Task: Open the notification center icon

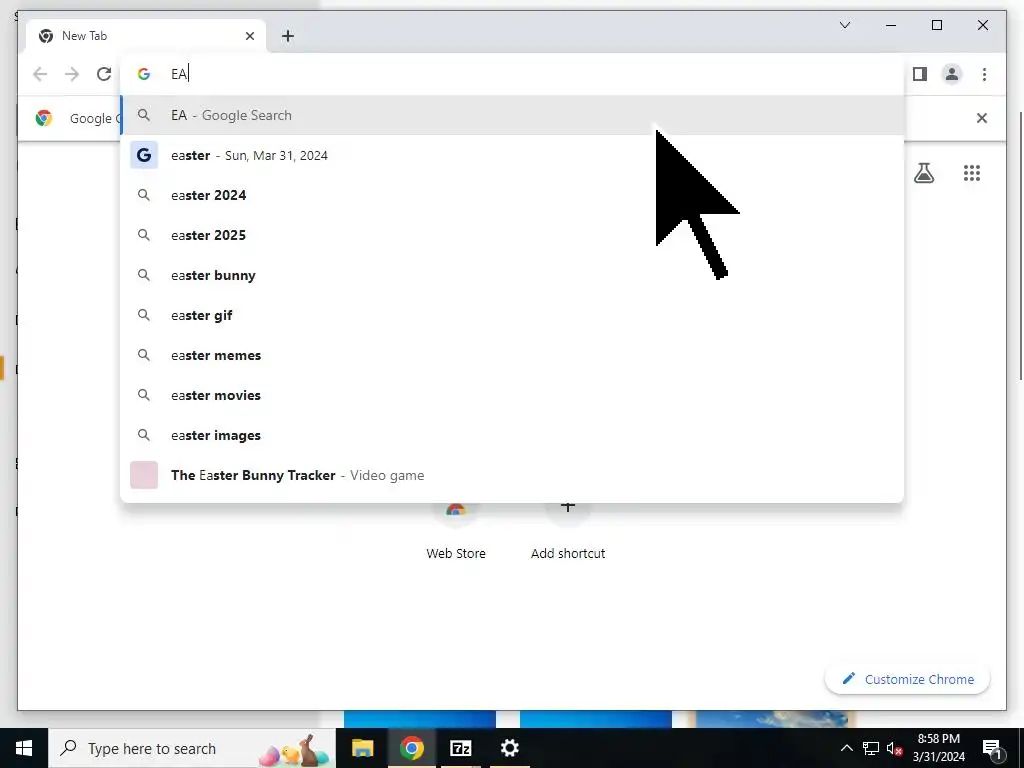Action: pos(992,748)
